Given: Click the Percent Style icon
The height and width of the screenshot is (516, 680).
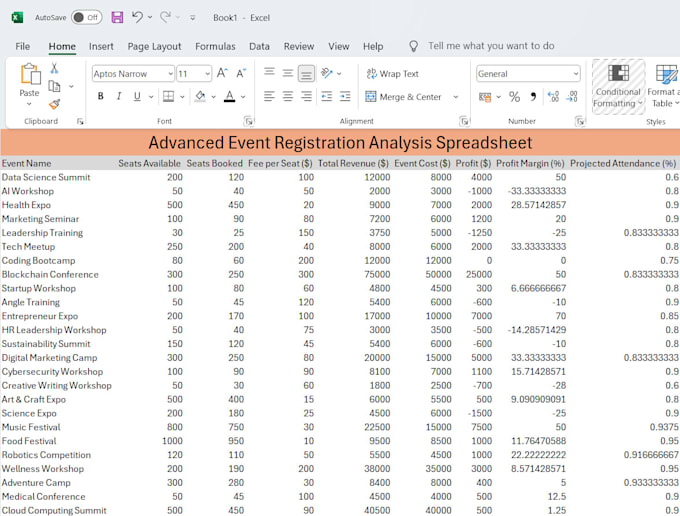Looking at the screenshot, I should tap(514, 97).
